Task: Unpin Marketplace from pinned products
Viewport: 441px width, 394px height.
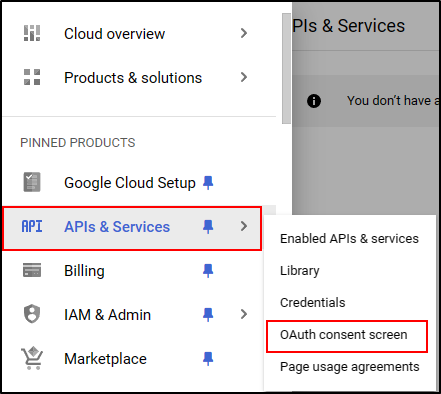Action: click(208, 359)
